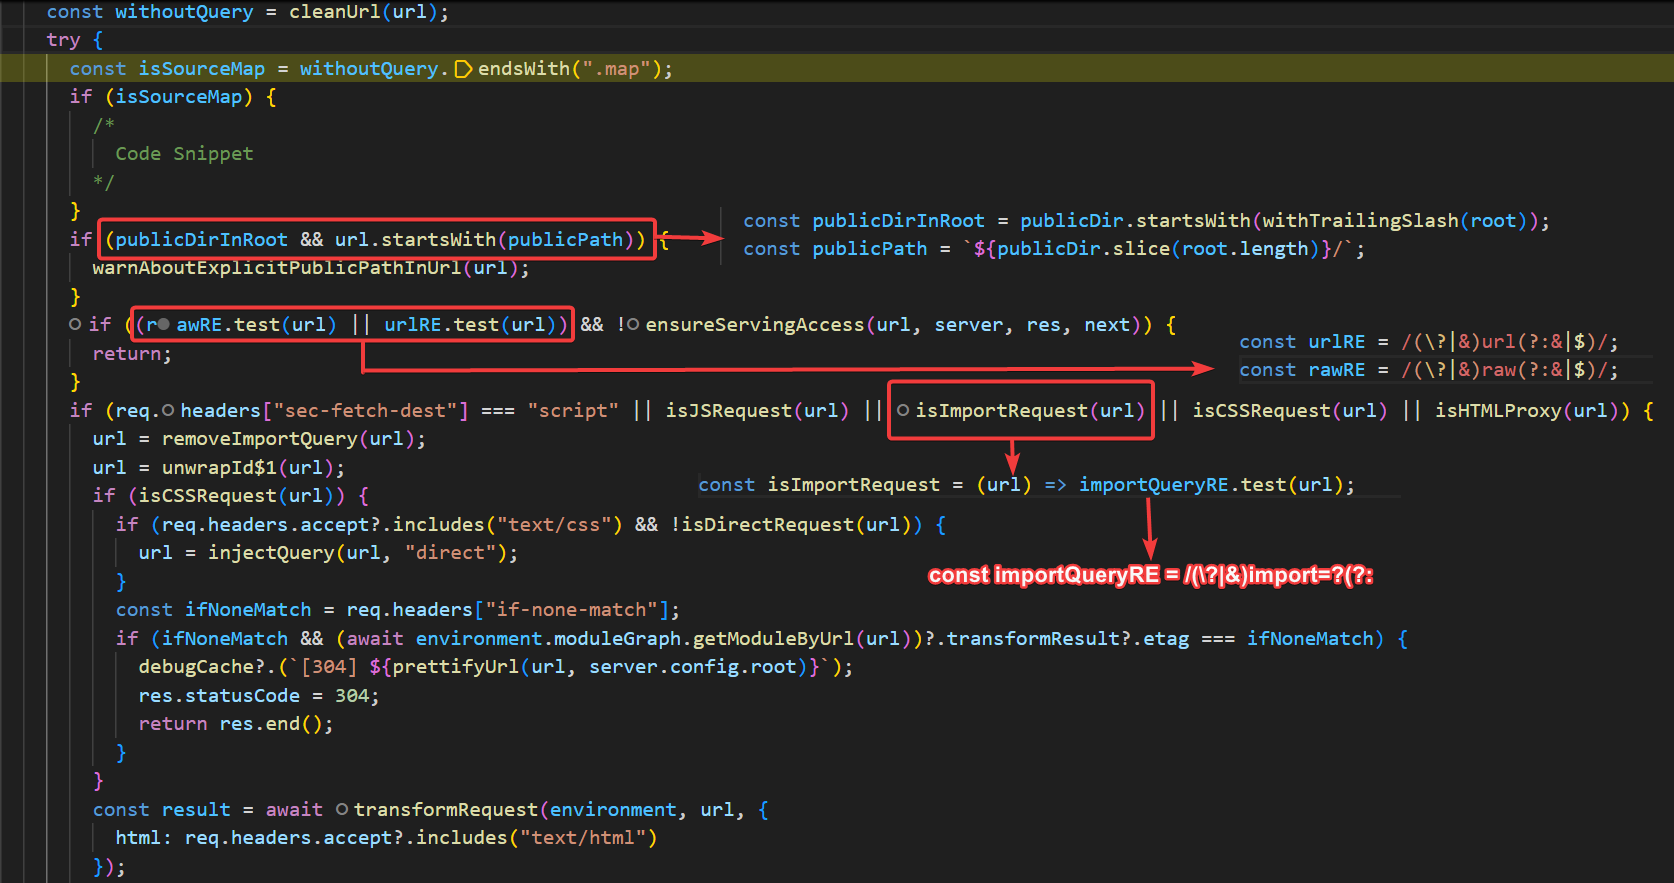Click withoutQuery before the endsWith call

click(x=369, y=69)
